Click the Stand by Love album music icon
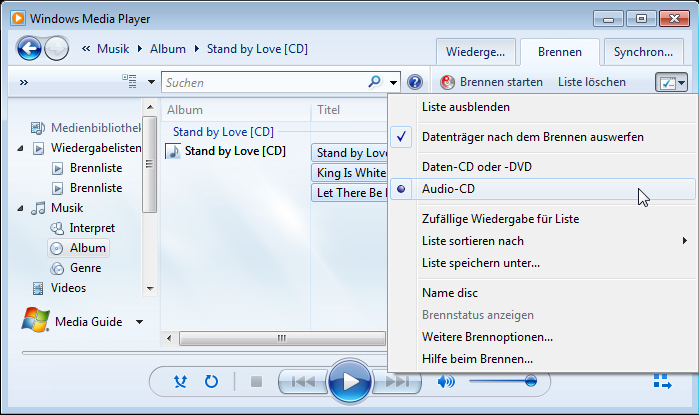699x415 pixels. tap(173, 151)
